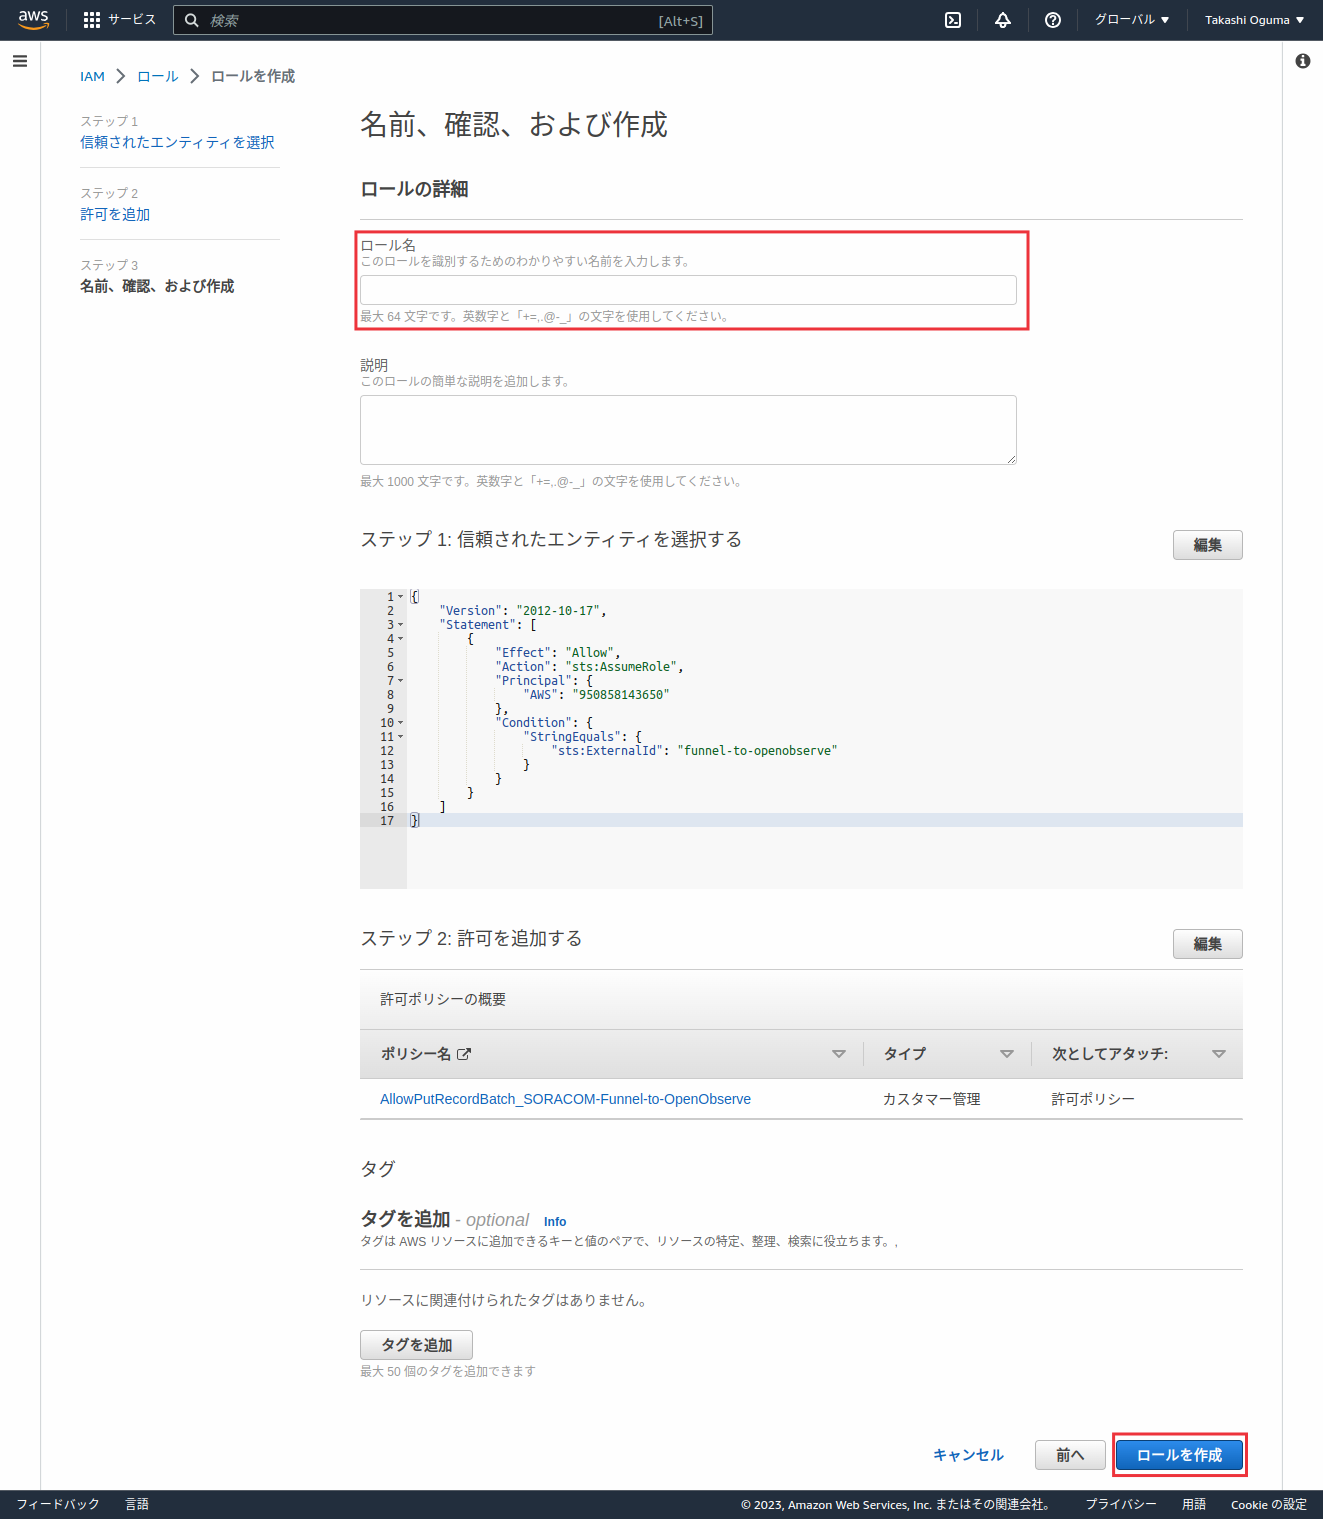Open the notifications bell
Image resolution: width=1323 pixels, height=1519 pixels.
tap(1003, 20)
